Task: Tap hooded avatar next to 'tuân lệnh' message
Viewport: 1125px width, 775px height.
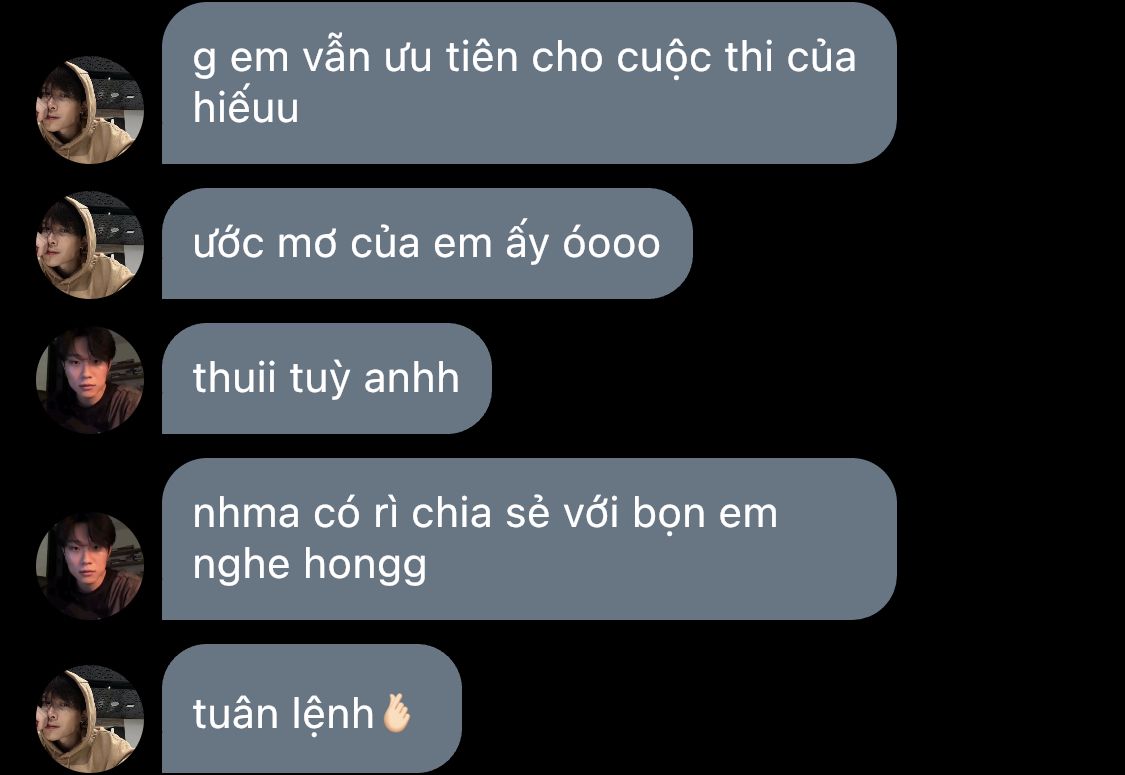Action: pos(90,718)
